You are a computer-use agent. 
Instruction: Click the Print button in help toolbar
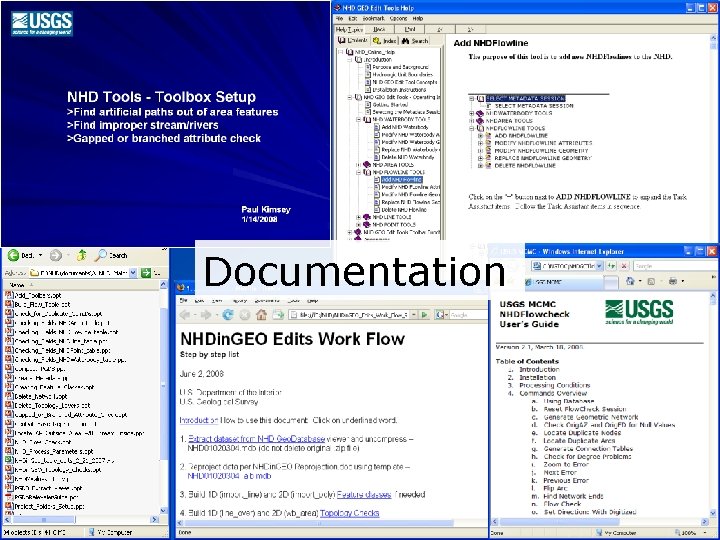tap(410, 29)
